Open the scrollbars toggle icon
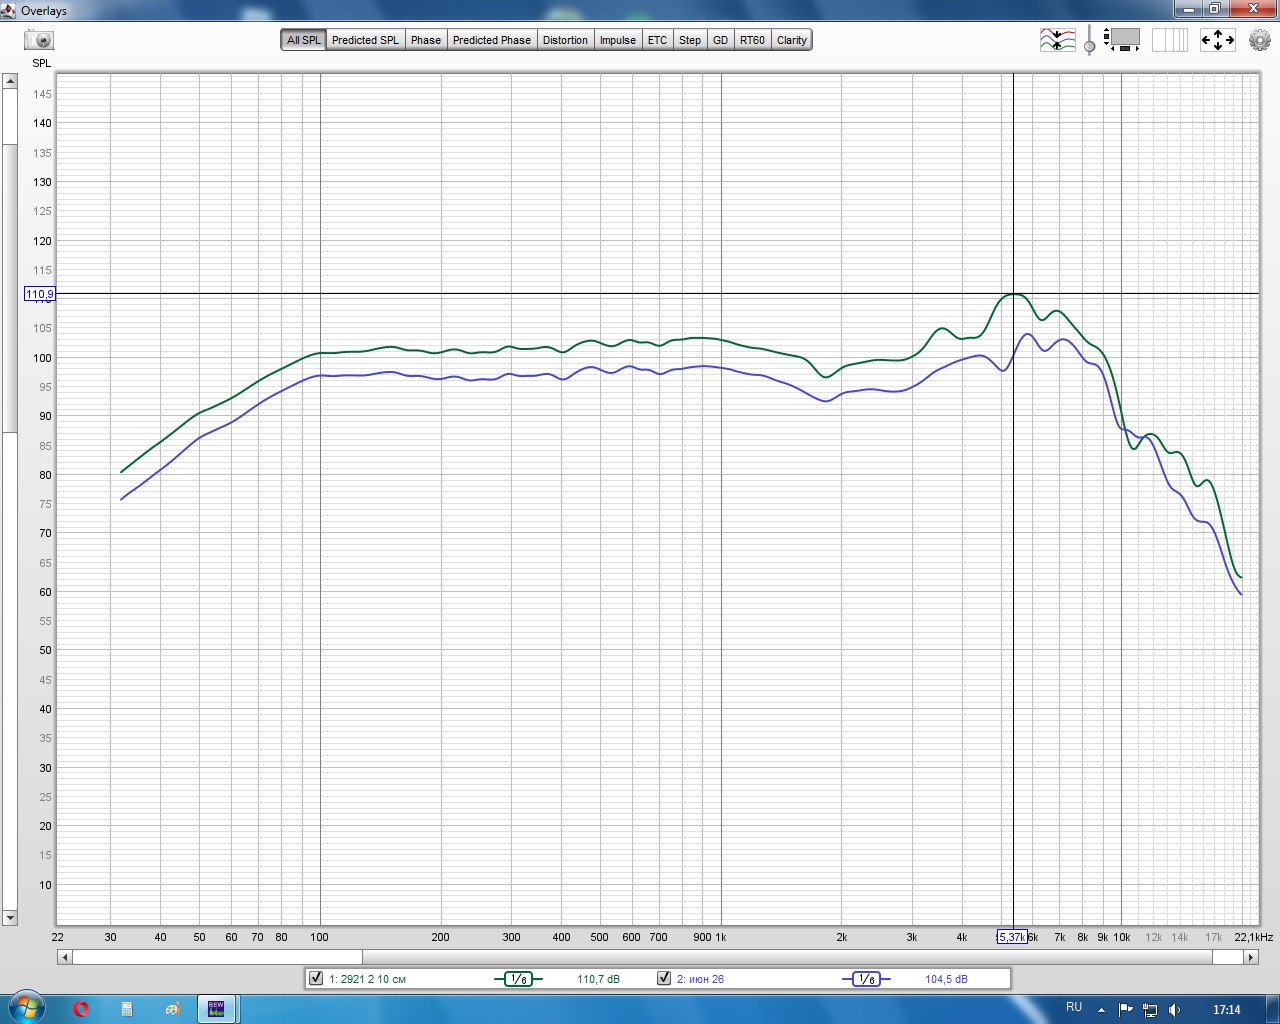The width and height of the screenshot is (1280, 1024). pyautogui.click(x=1123, y=40)
